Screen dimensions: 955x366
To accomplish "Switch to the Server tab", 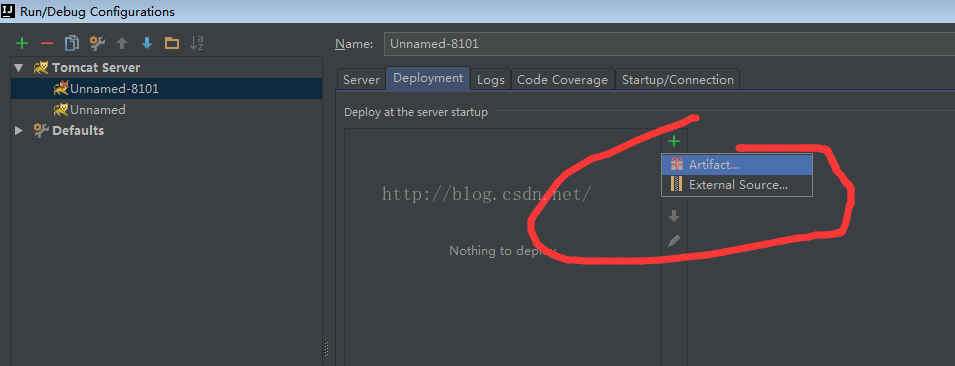I will click(361, 80).
